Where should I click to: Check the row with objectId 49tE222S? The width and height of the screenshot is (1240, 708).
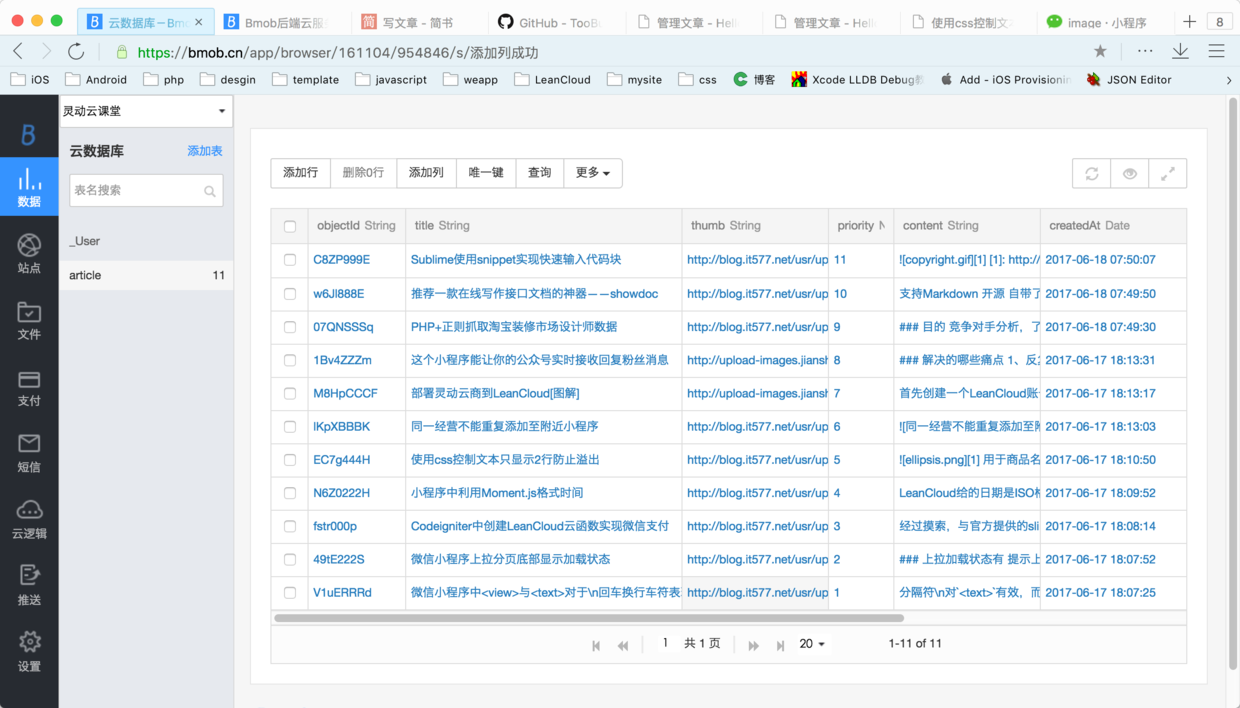pyautogui.click(x=290, y=559)
